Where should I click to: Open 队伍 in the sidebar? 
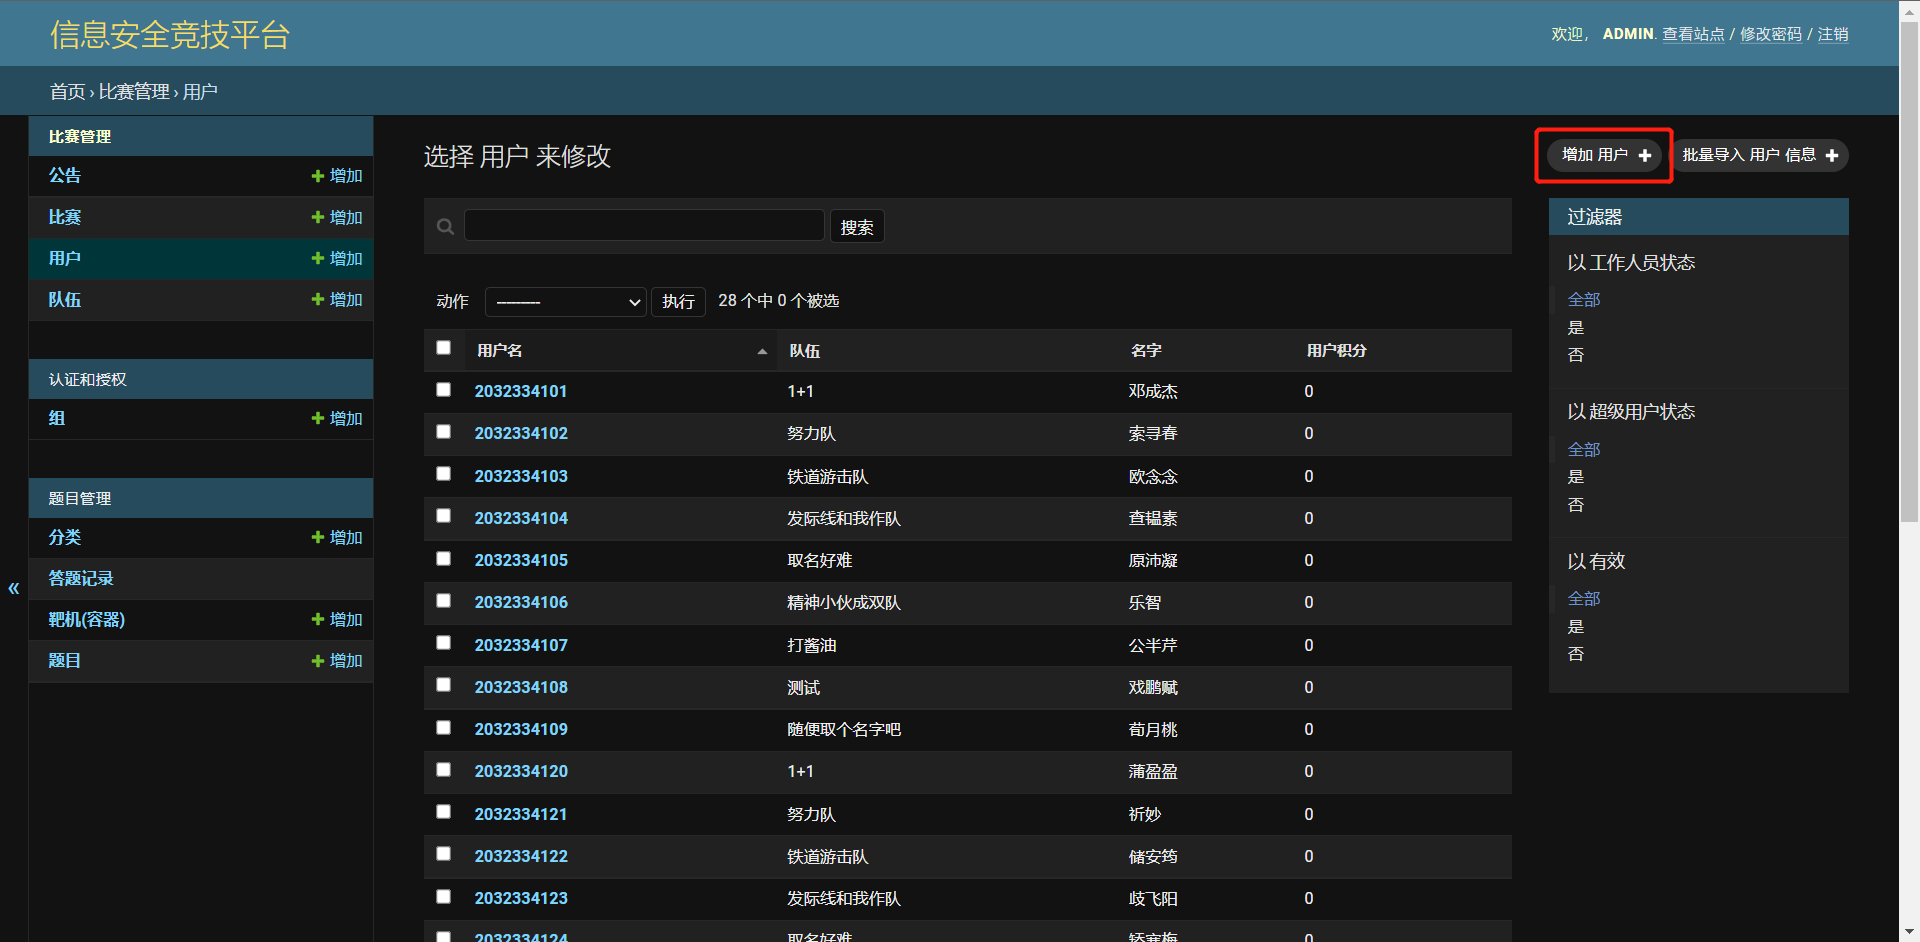tap(65, 299)
